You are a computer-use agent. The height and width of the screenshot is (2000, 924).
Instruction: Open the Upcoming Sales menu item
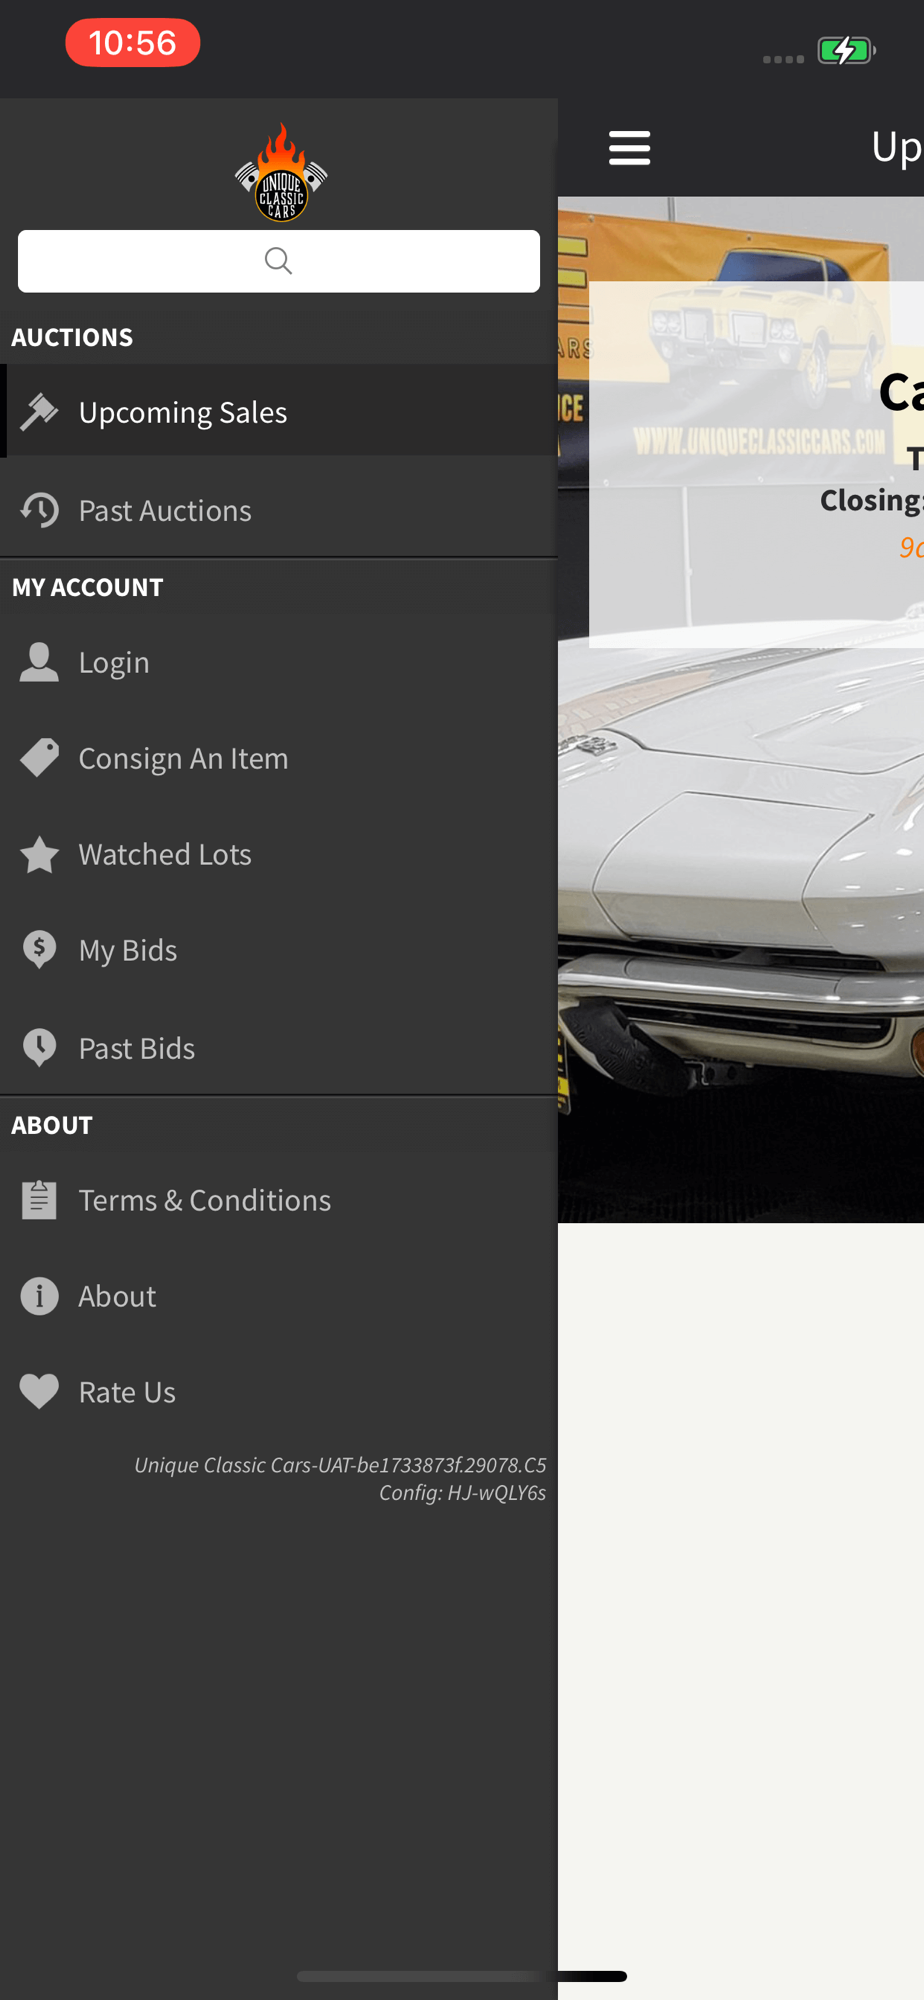pos(279,411)
